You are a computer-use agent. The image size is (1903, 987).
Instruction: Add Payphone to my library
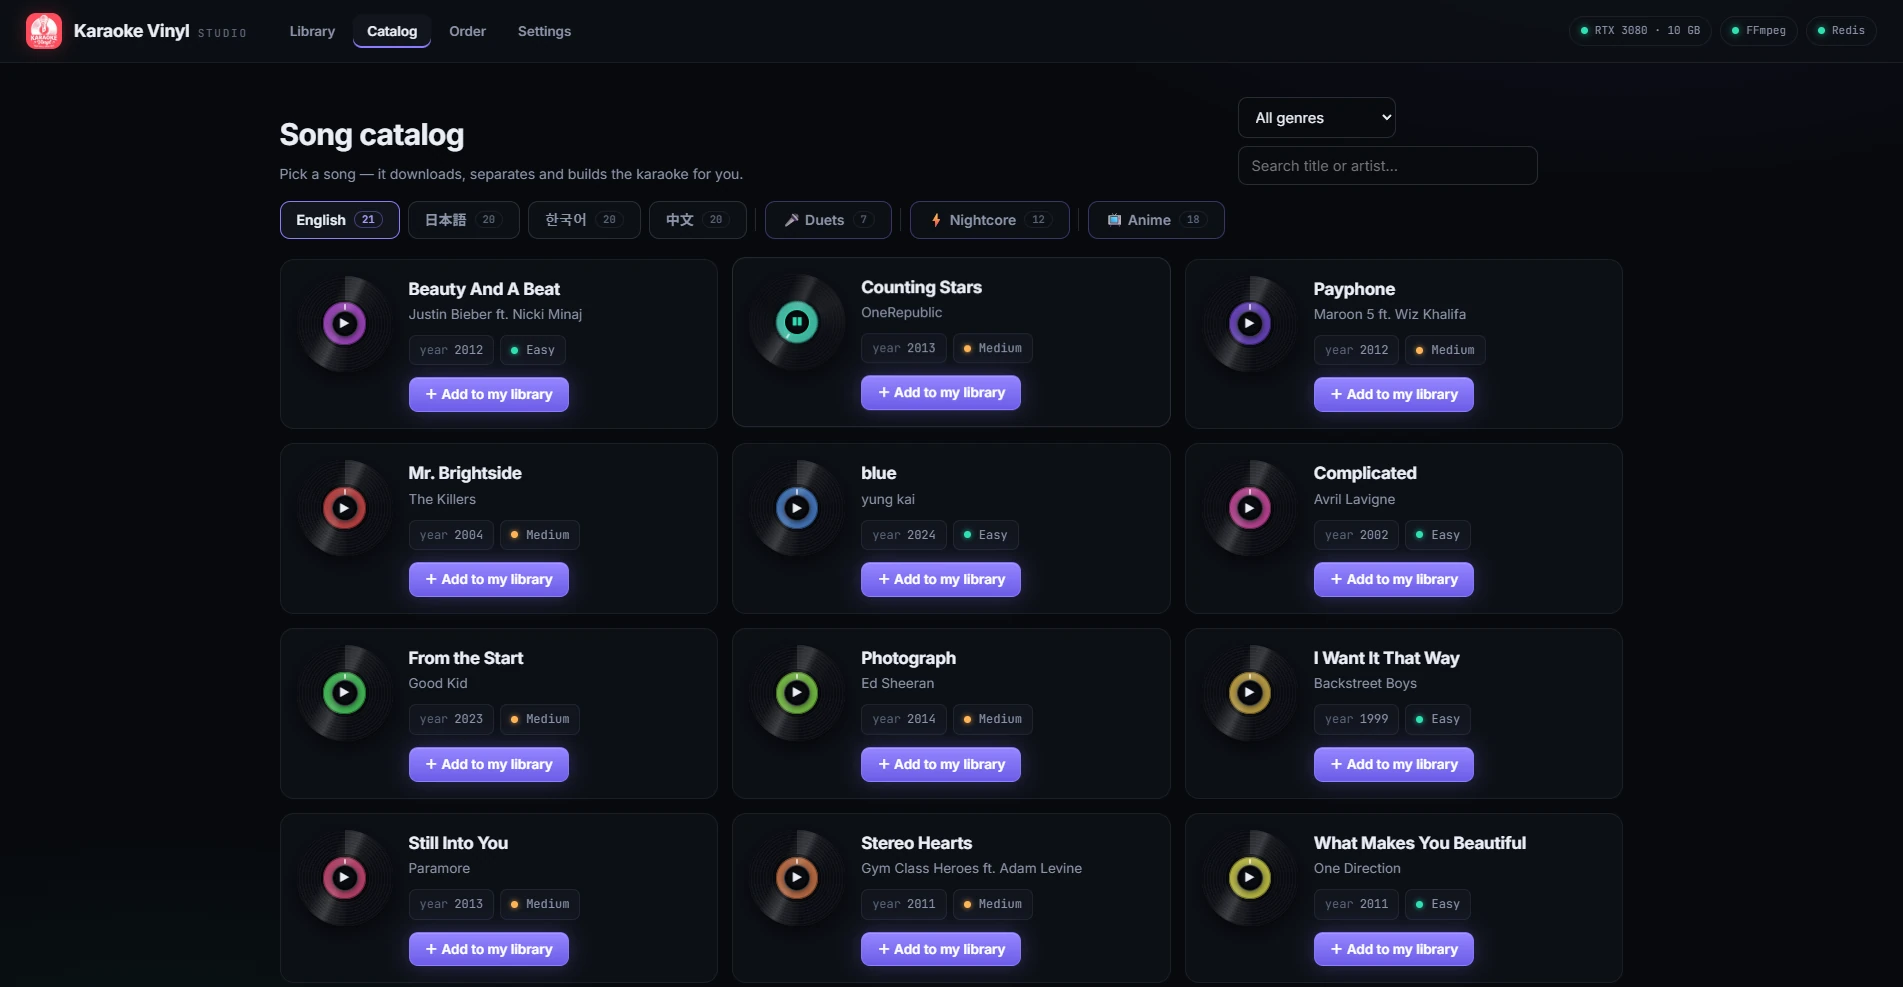[1394, 394]
